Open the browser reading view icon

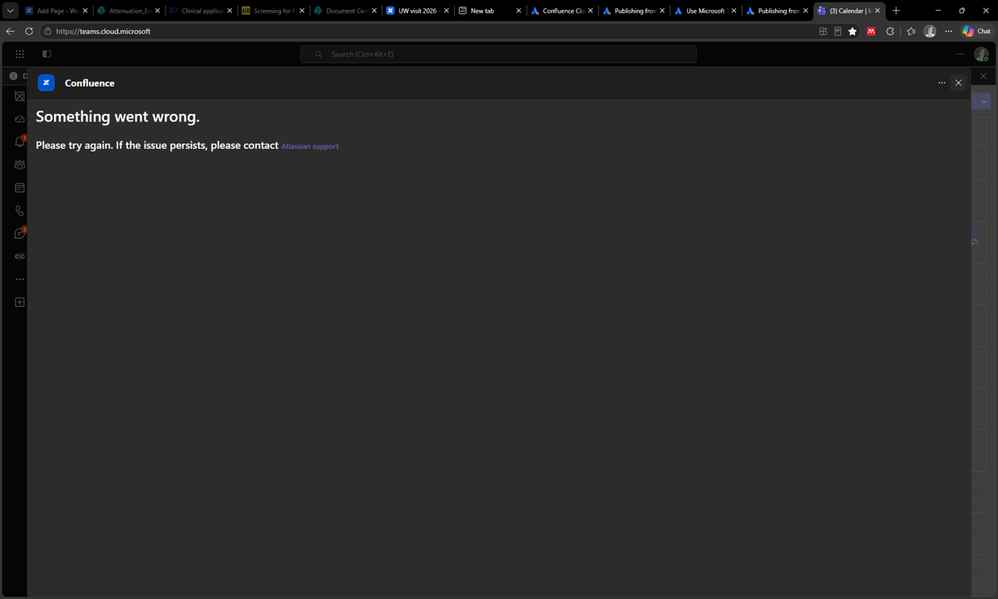point(838,31)
